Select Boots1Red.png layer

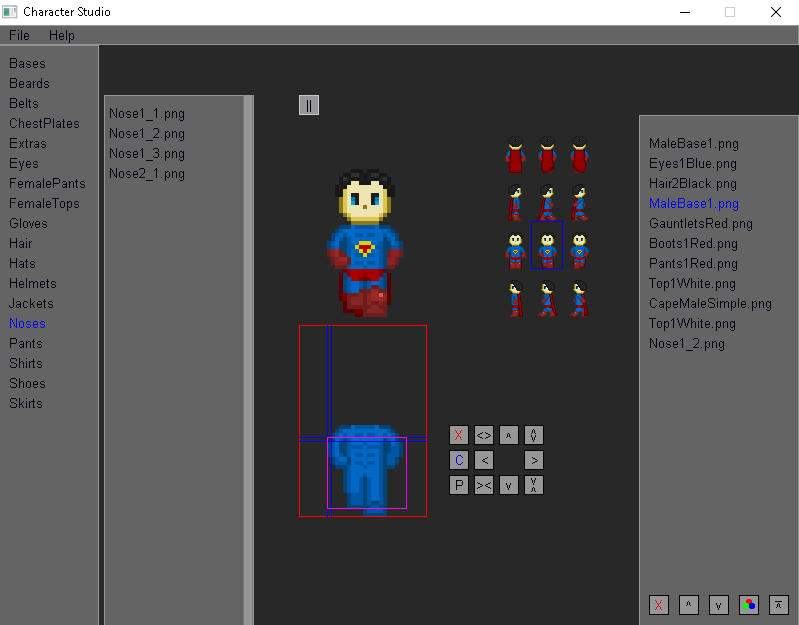[693, 243]
